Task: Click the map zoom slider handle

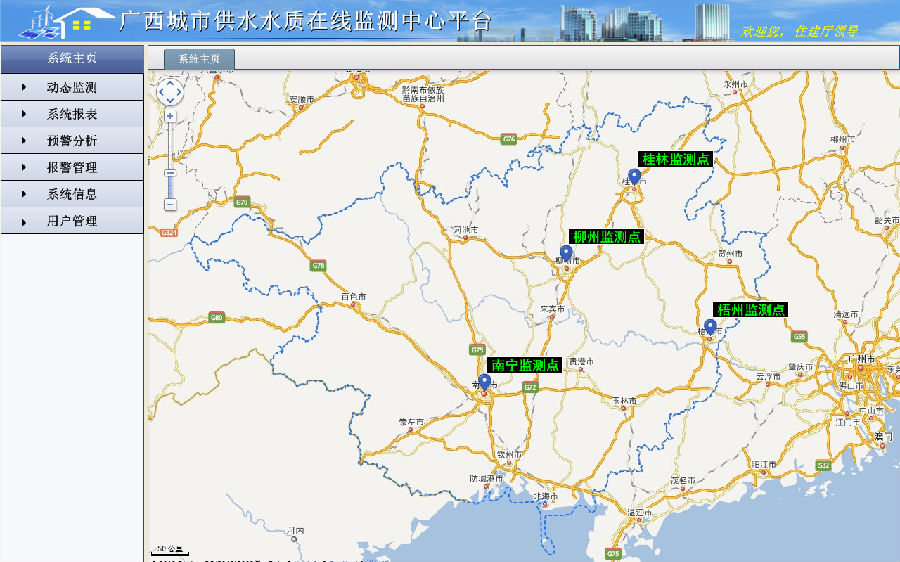Action: click(170, 173)
